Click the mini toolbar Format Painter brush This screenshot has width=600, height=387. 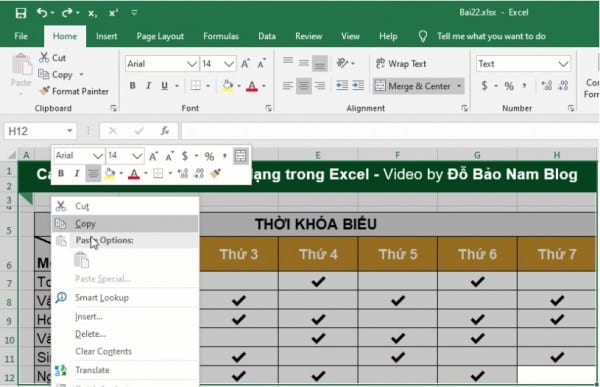(x=215, y=173)
